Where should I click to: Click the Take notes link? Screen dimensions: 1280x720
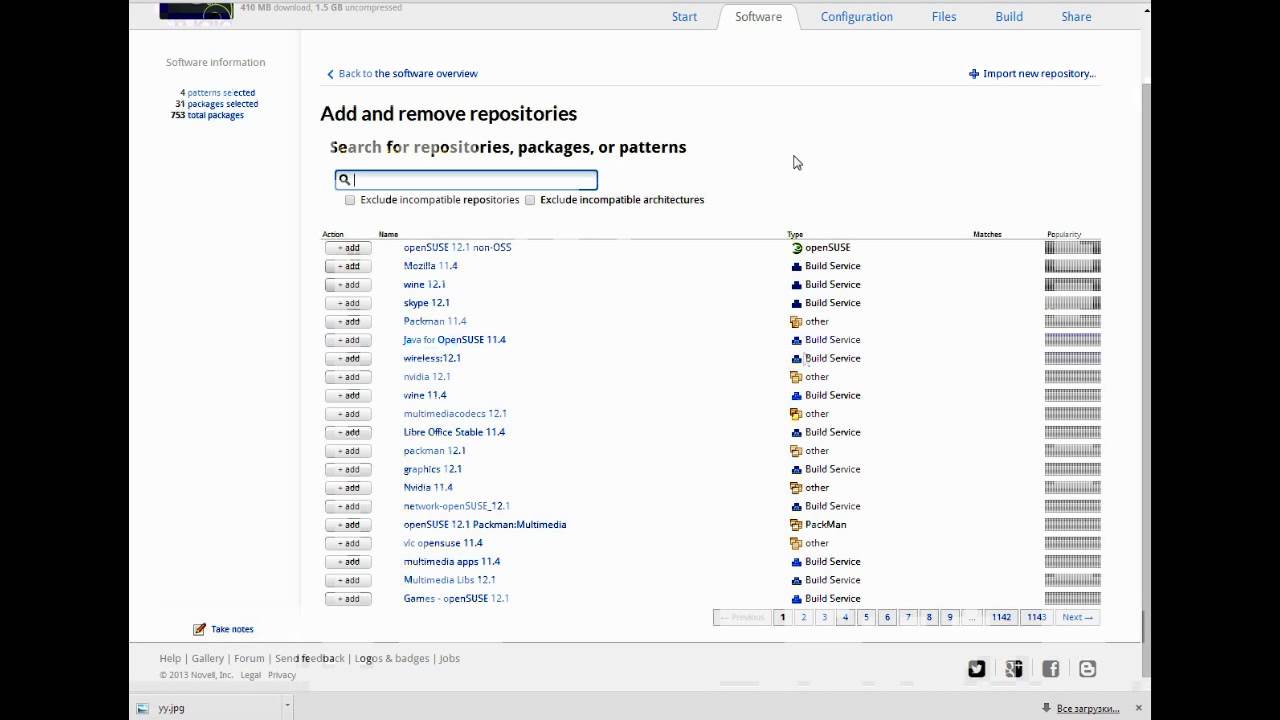tap(232, 629)
